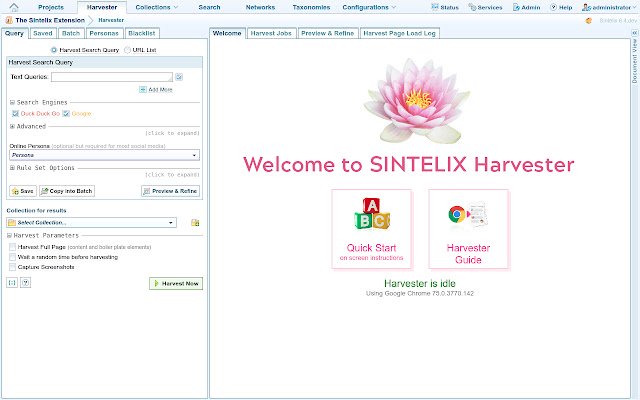640x400 pixels.
Task: Switch to the Blacklist tab
Action: click(142, 33)
